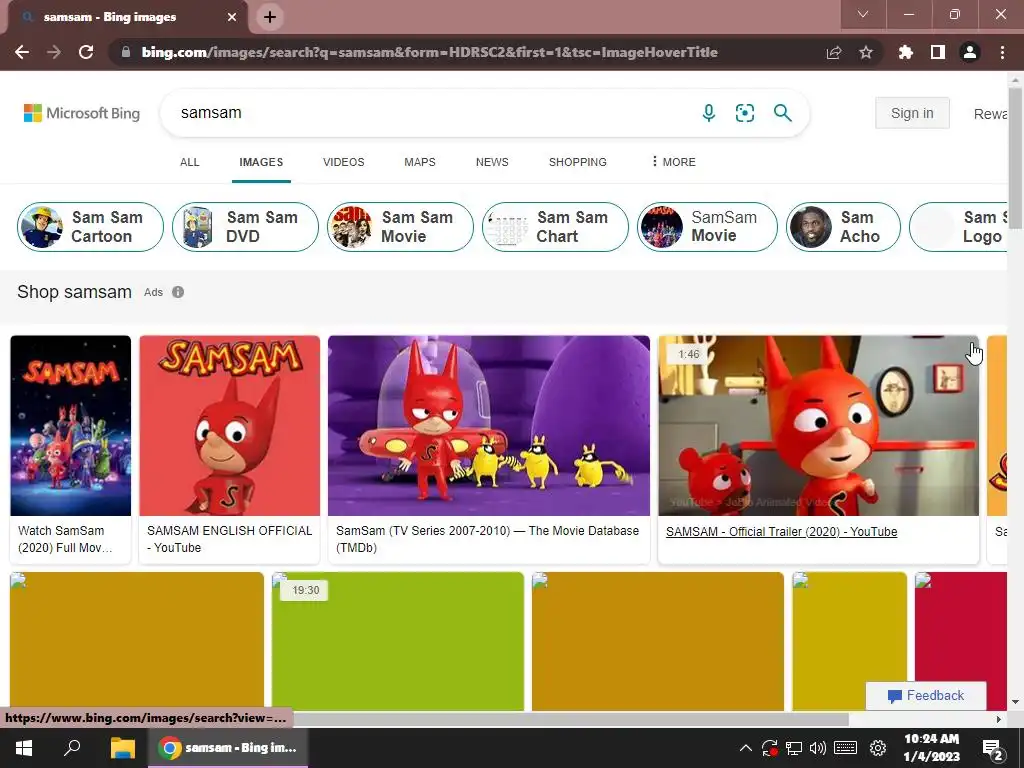The image size is (1024, 768).
Task: Open File Explorer from the taskbar
Action: tap(122, 748)
